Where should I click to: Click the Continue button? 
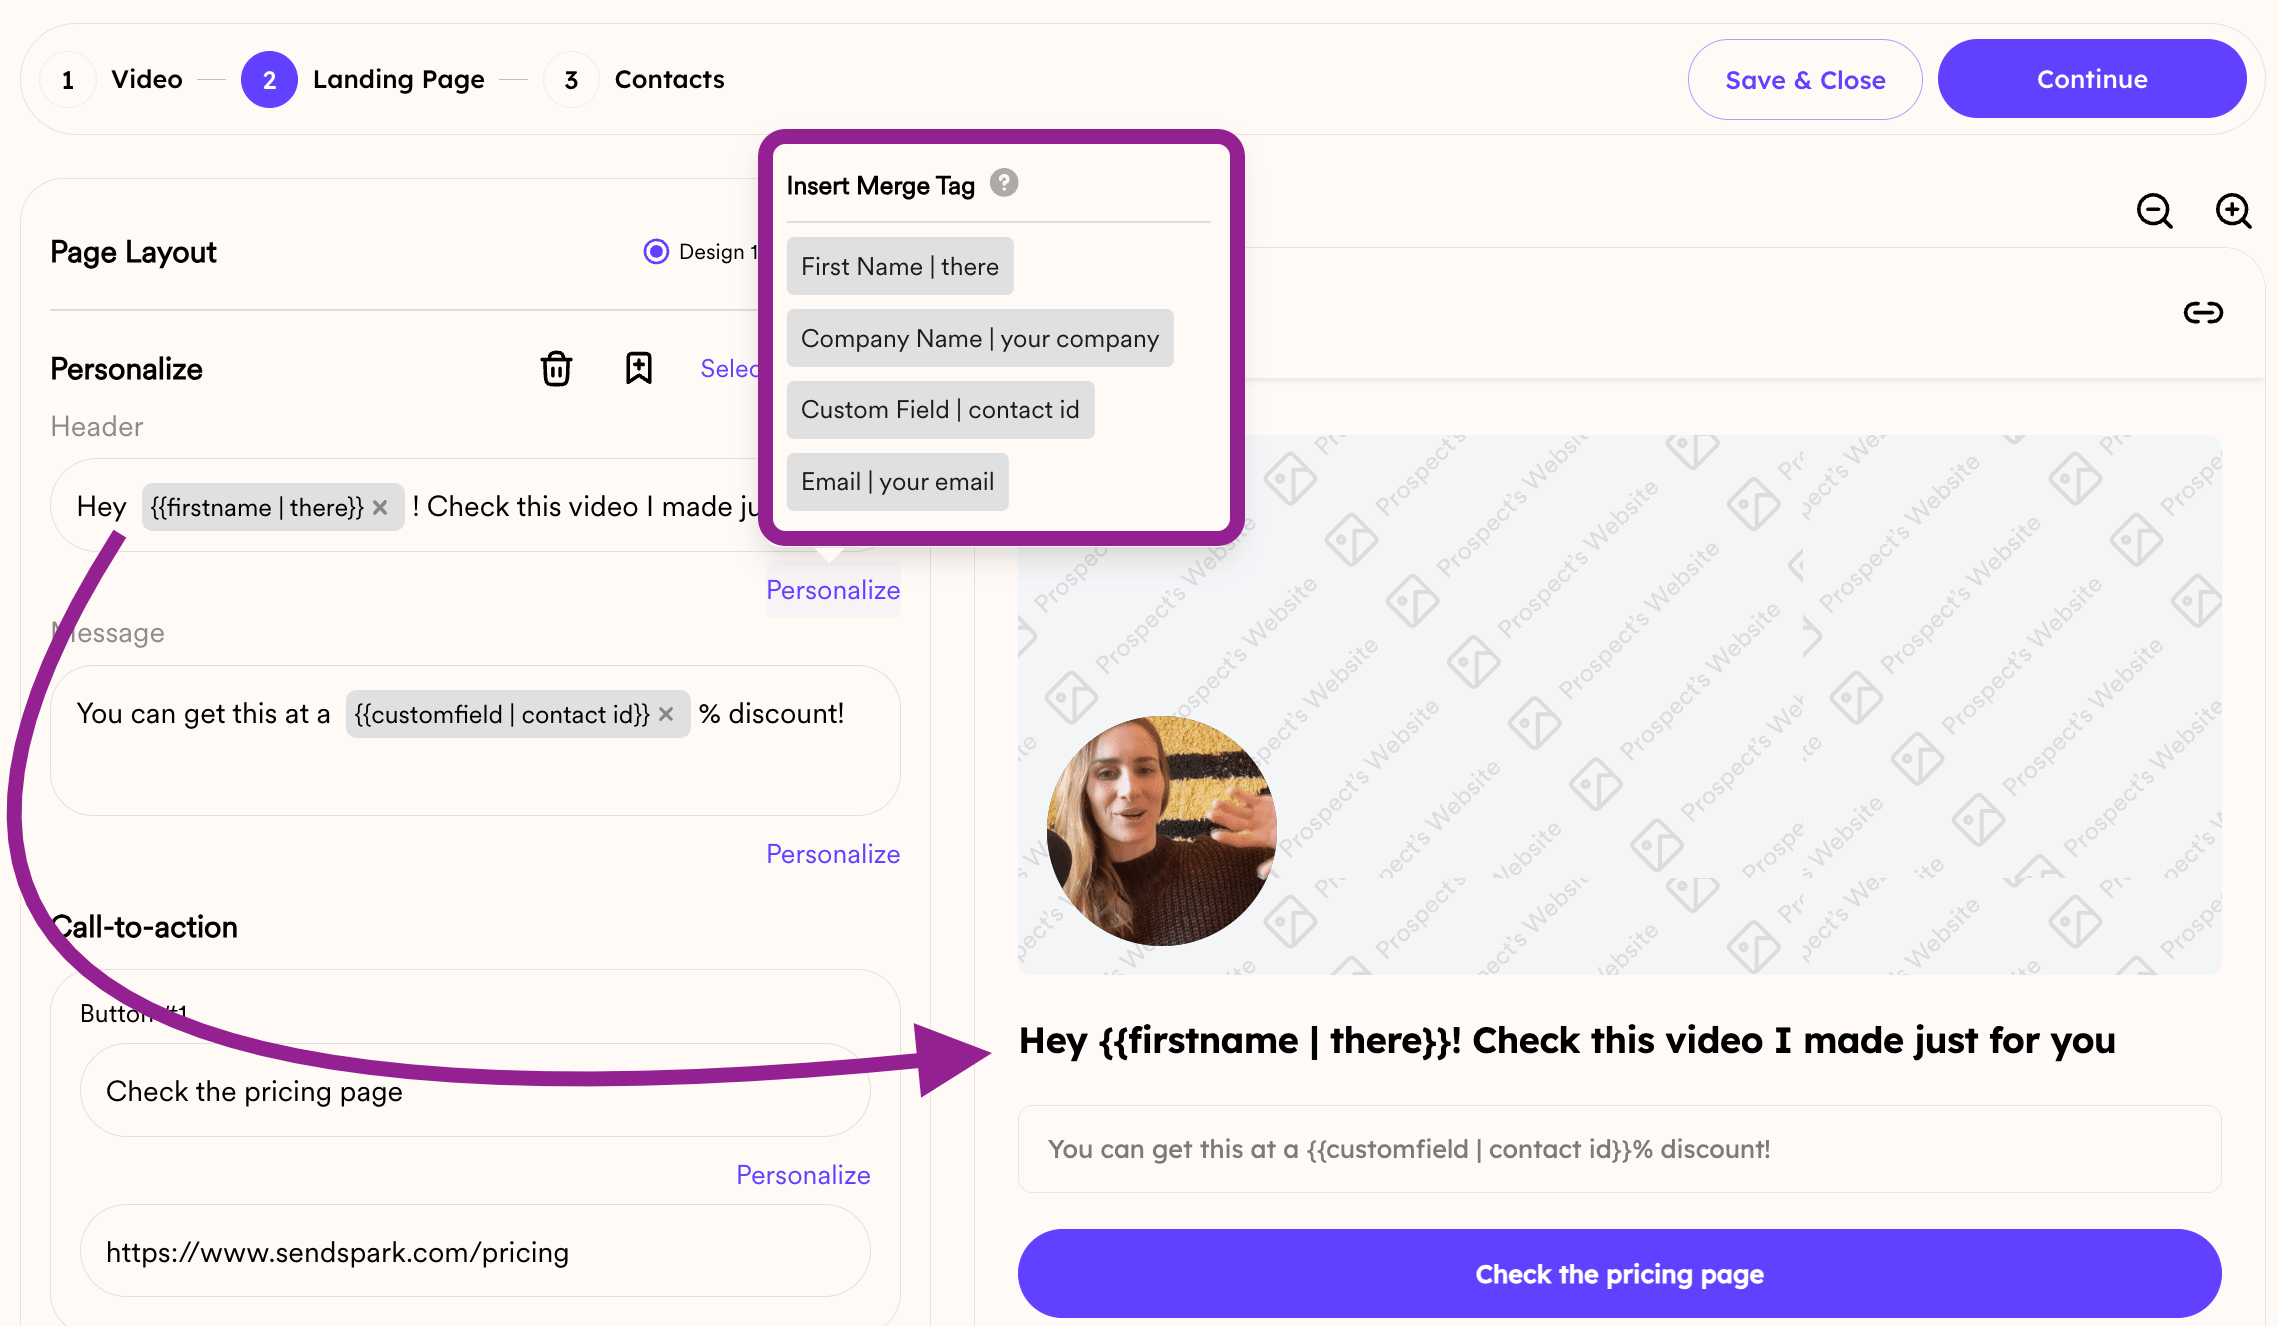click(2092, 79)
